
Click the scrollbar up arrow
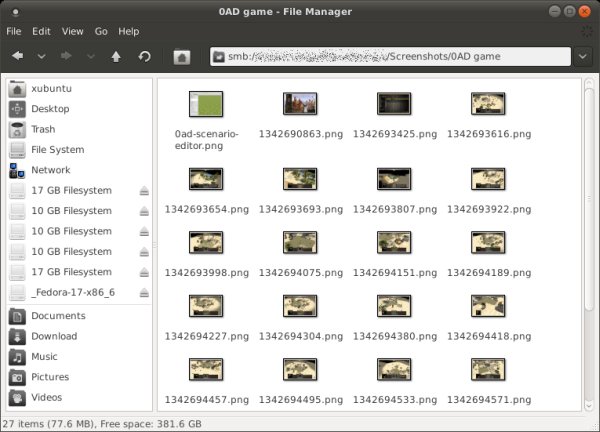point(589,83)
